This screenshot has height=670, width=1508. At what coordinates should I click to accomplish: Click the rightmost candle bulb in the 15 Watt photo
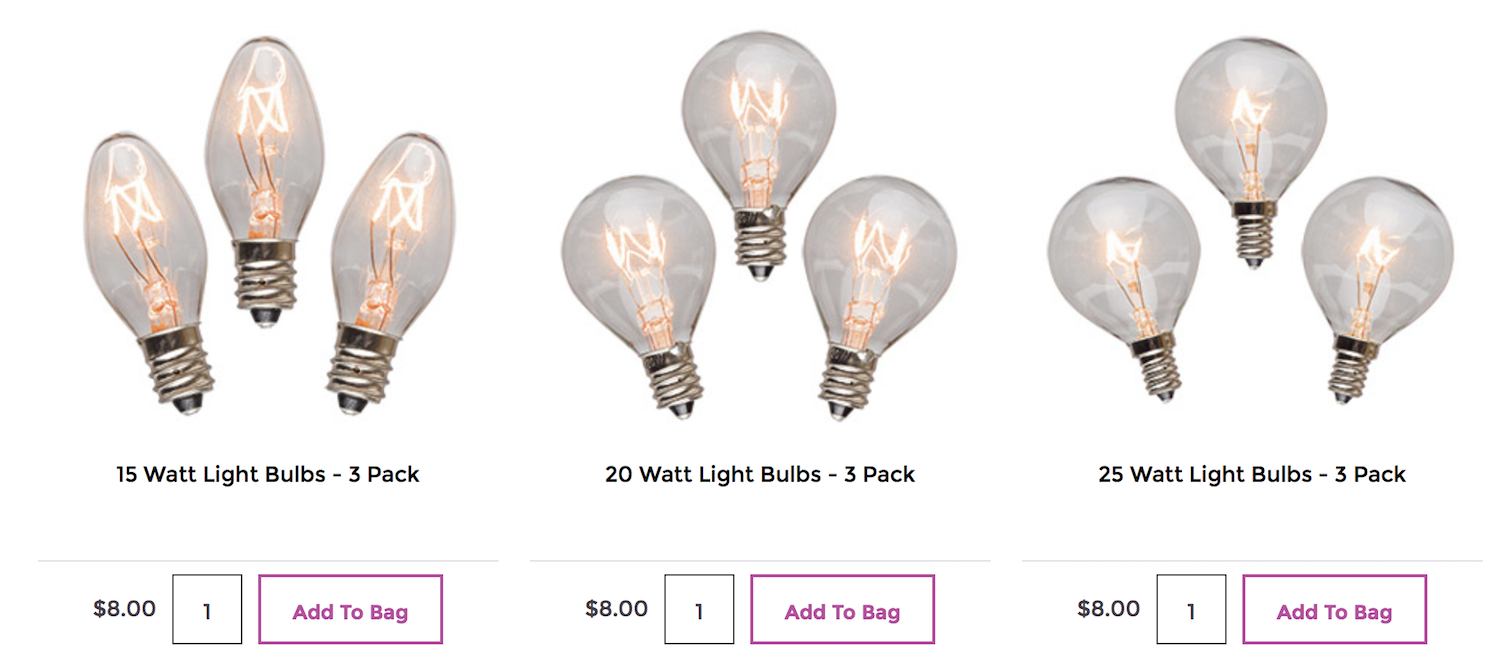point(385,270)
